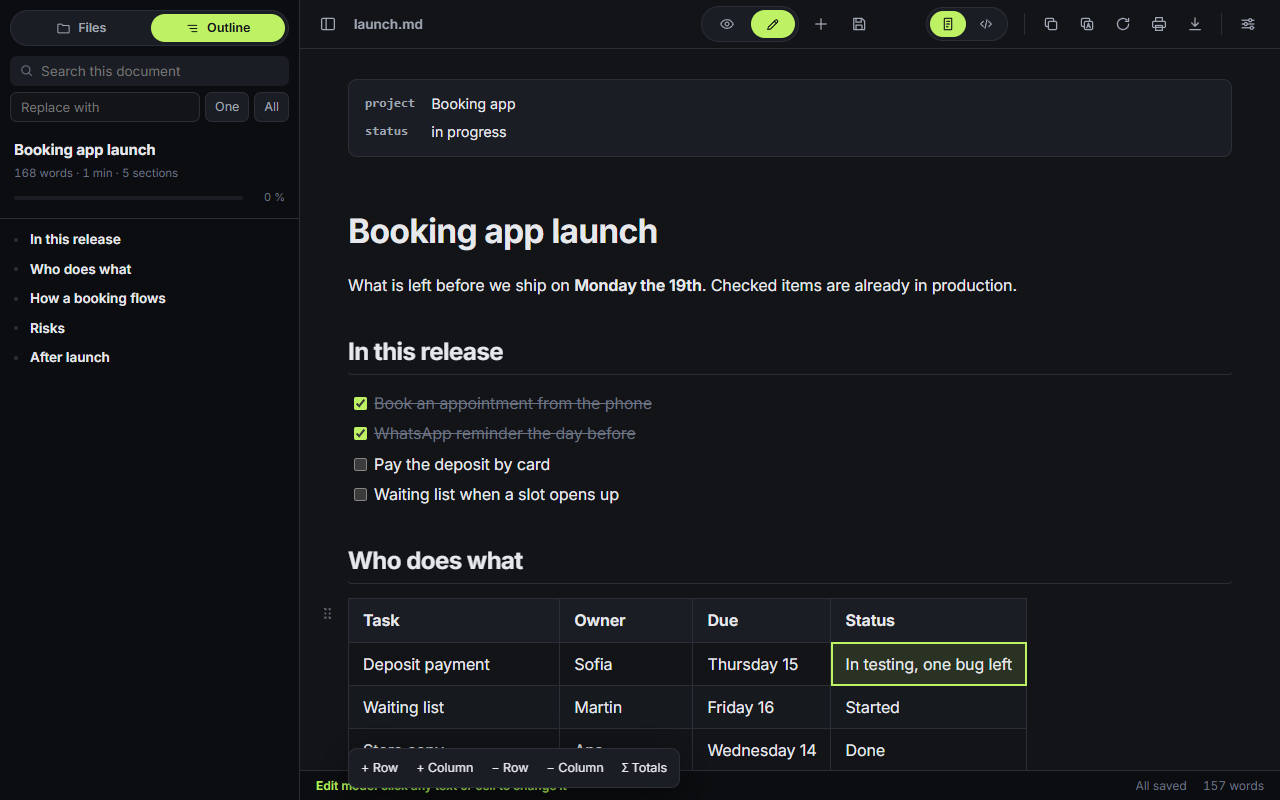Activate the pencil edit mode button

pos(773,24)
